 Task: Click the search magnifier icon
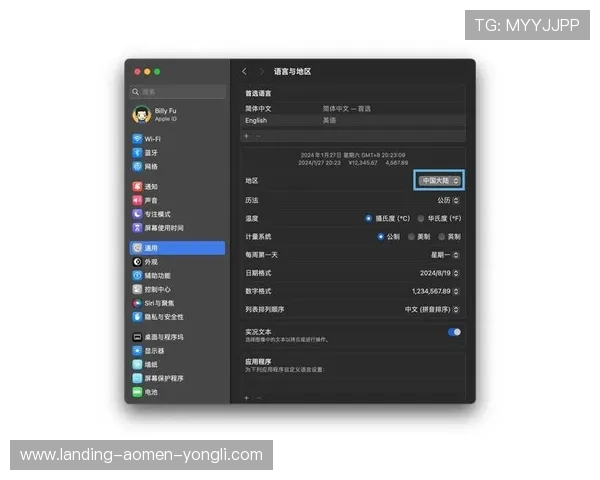point(135,92)
